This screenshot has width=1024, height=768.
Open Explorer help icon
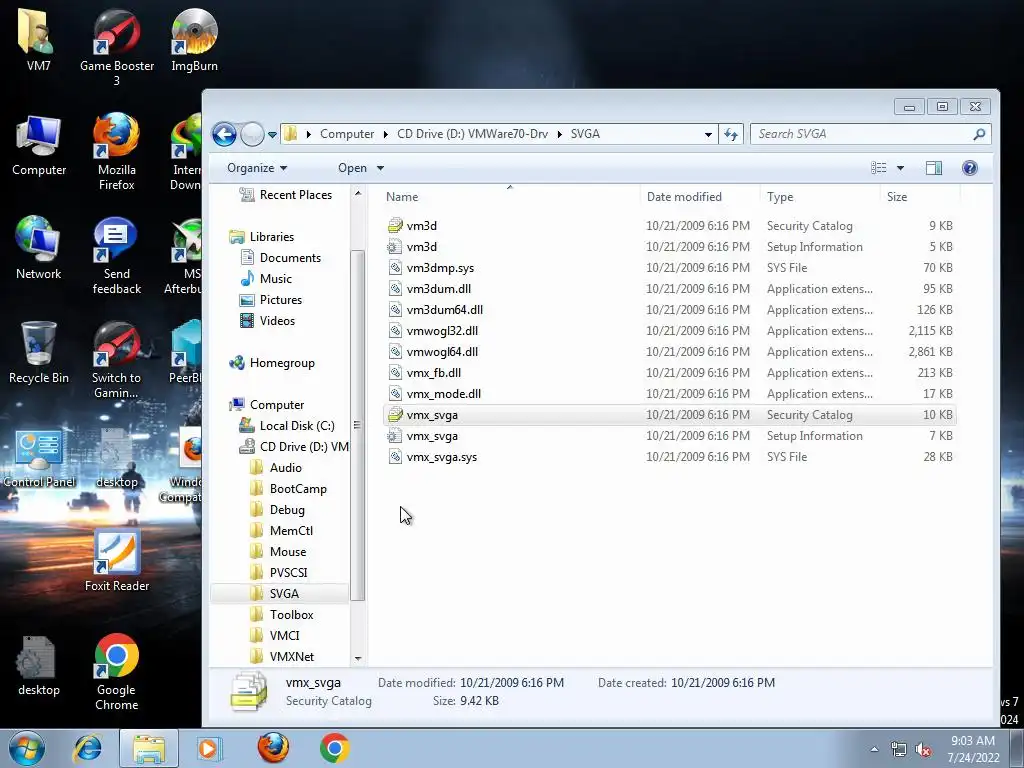[x=970, y=168]
